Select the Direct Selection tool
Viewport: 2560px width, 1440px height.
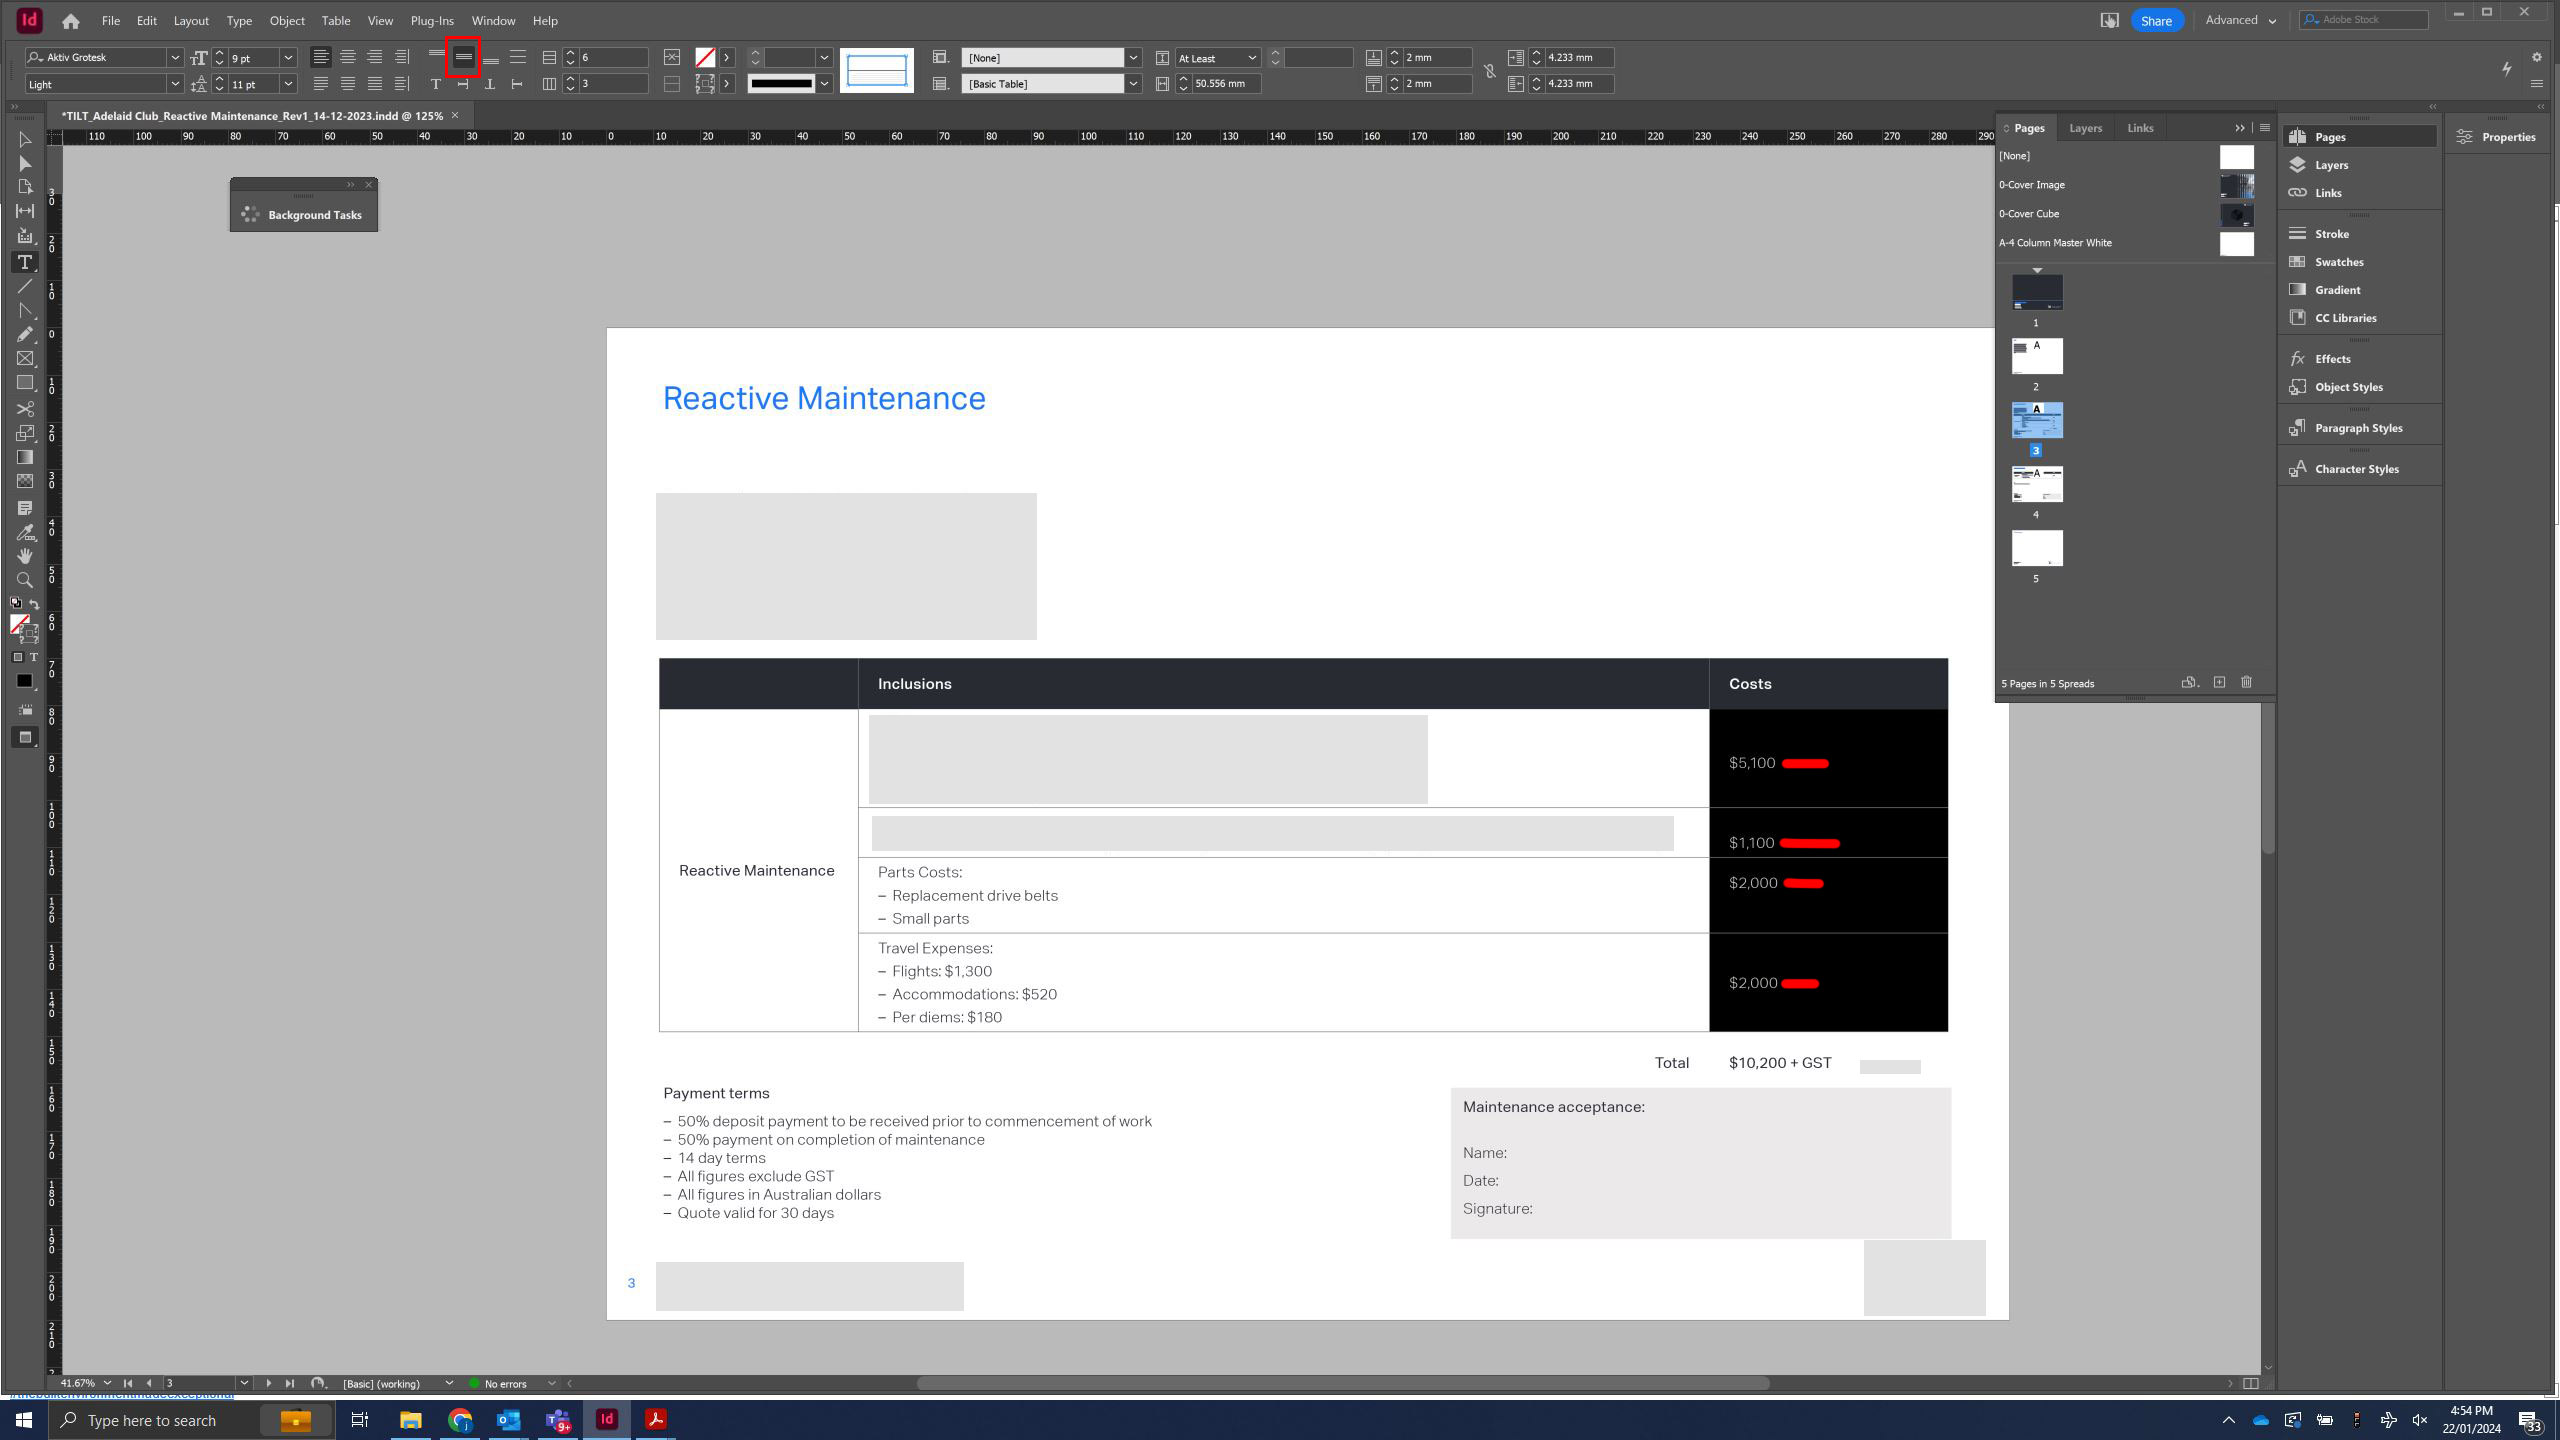[x=25, y=163]
